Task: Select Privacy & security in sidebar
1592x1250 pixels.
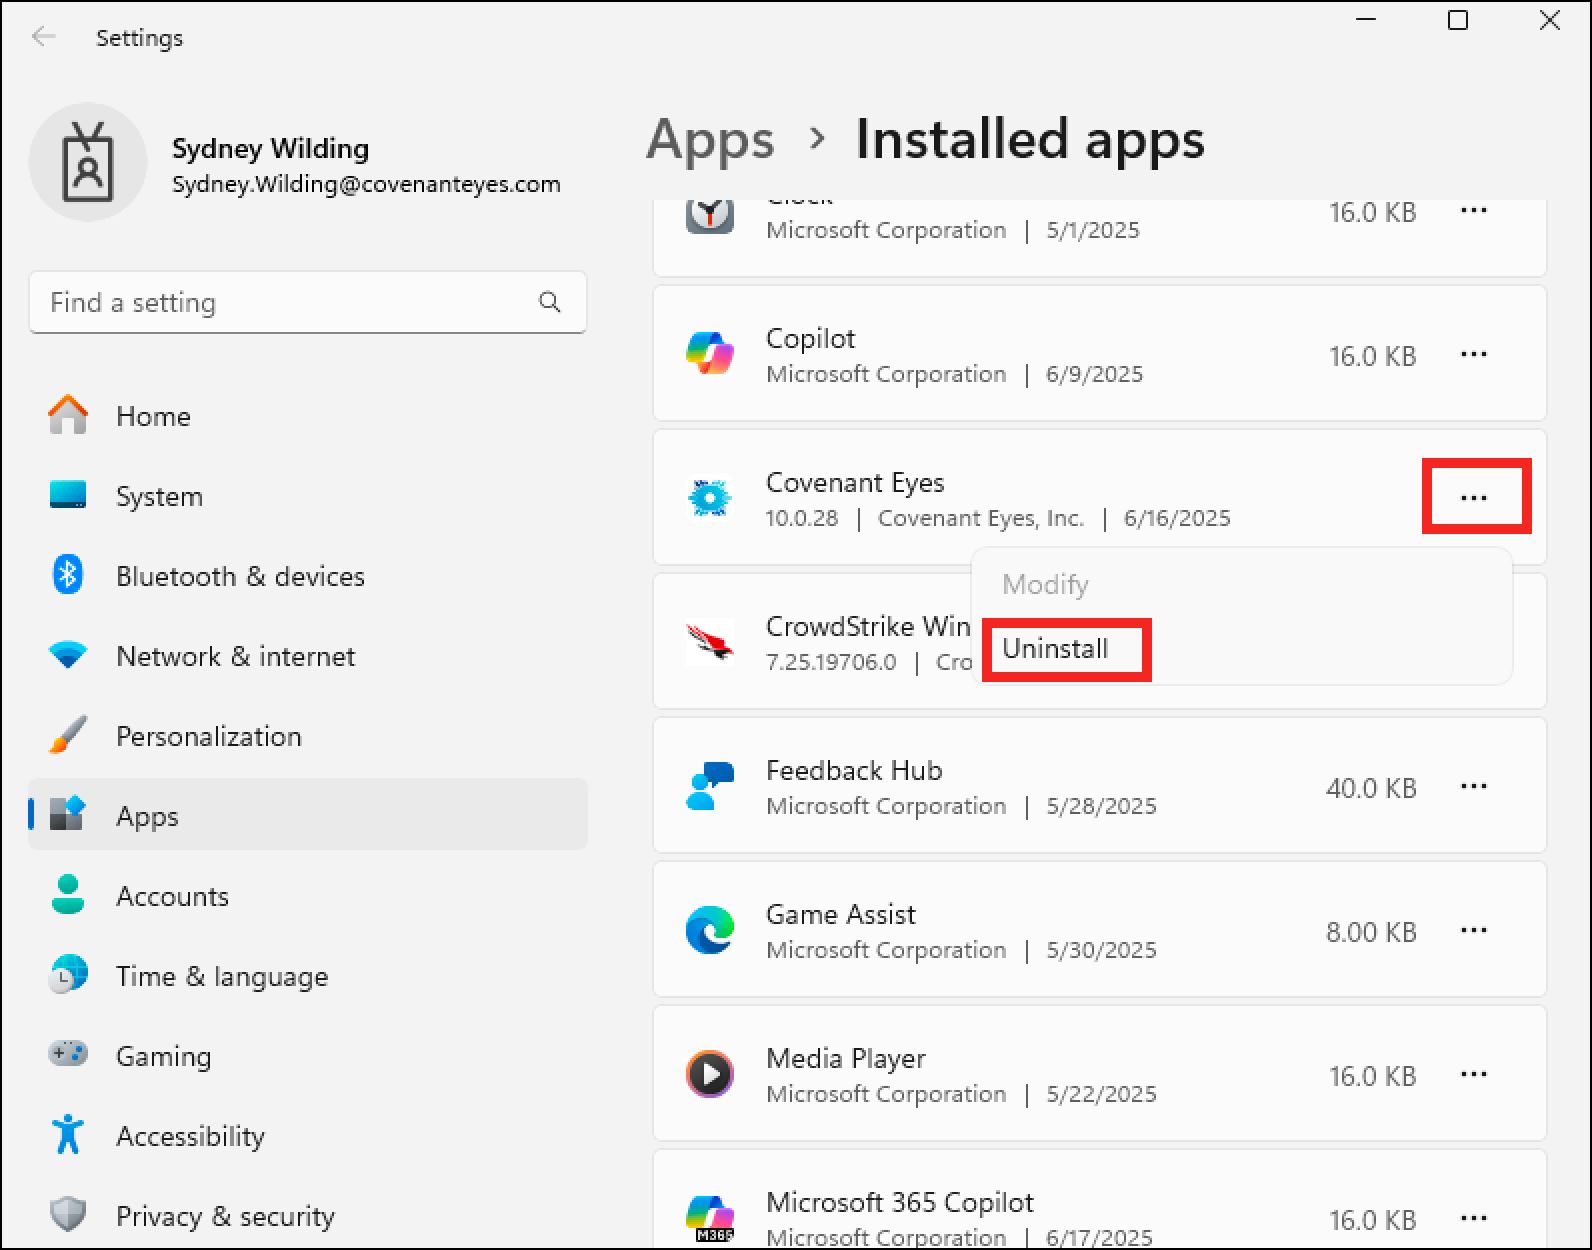Action: coord(308,1216)
